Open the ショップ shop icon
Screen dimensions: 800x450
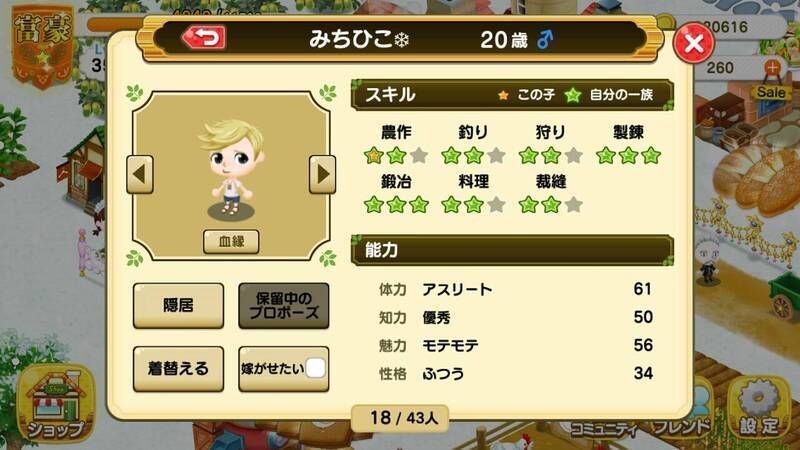56,405
